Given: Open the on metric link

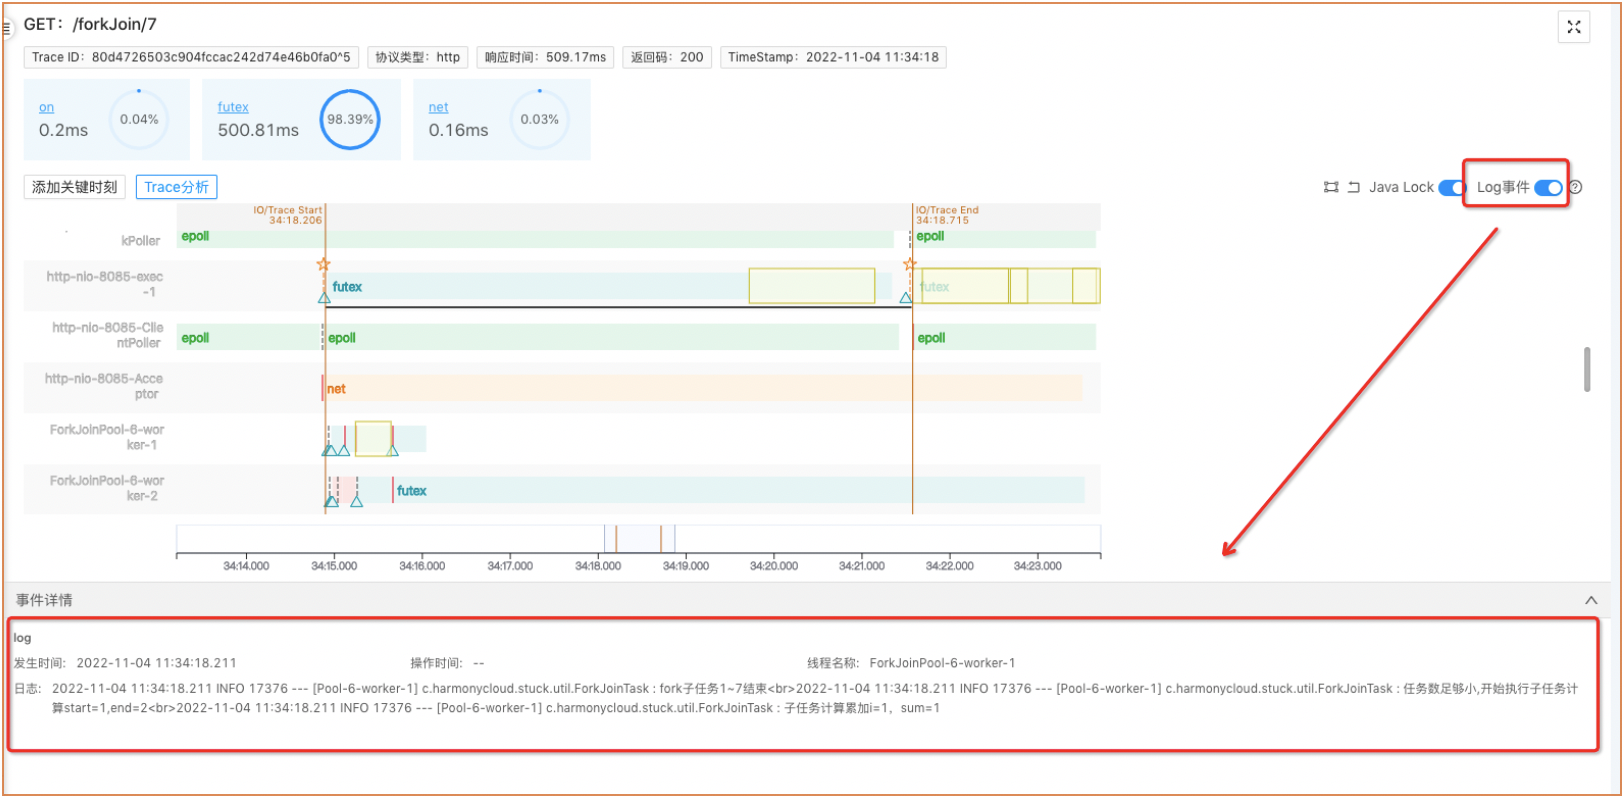Looking at the screenshot, I should click(x=46, y=107).
